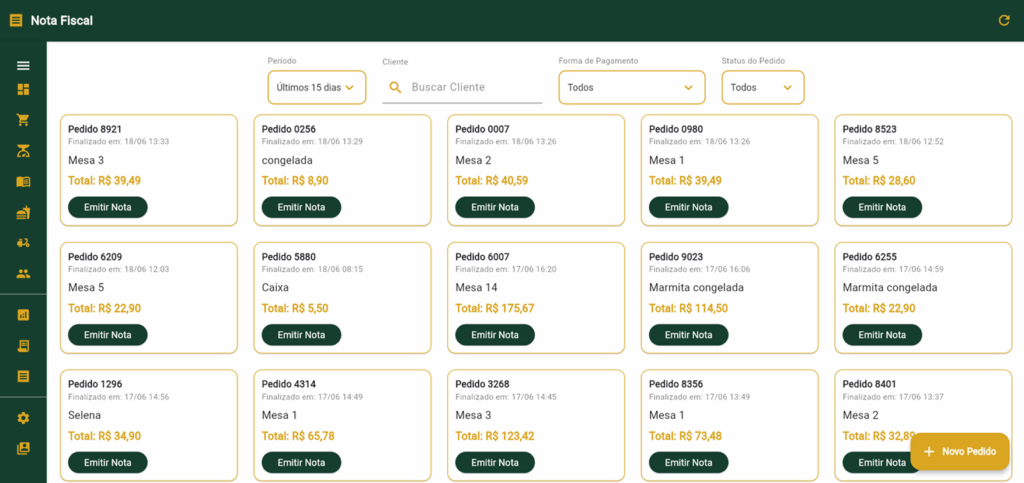Click the Total: R$ 8,90 amount
Image resolution: width=1024 pixels, height=483 pixels.
(293, 181)
